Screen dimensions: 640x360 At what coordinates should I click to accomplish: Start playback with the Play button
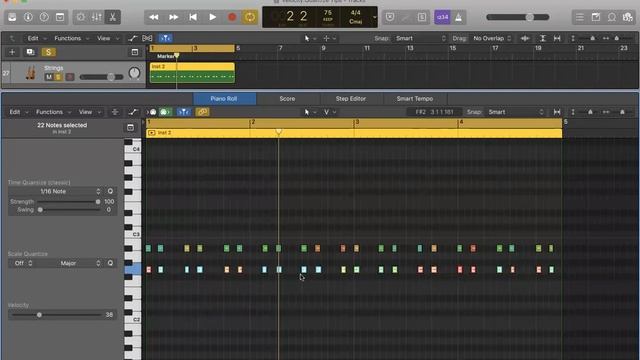click(x=213, y=17)
